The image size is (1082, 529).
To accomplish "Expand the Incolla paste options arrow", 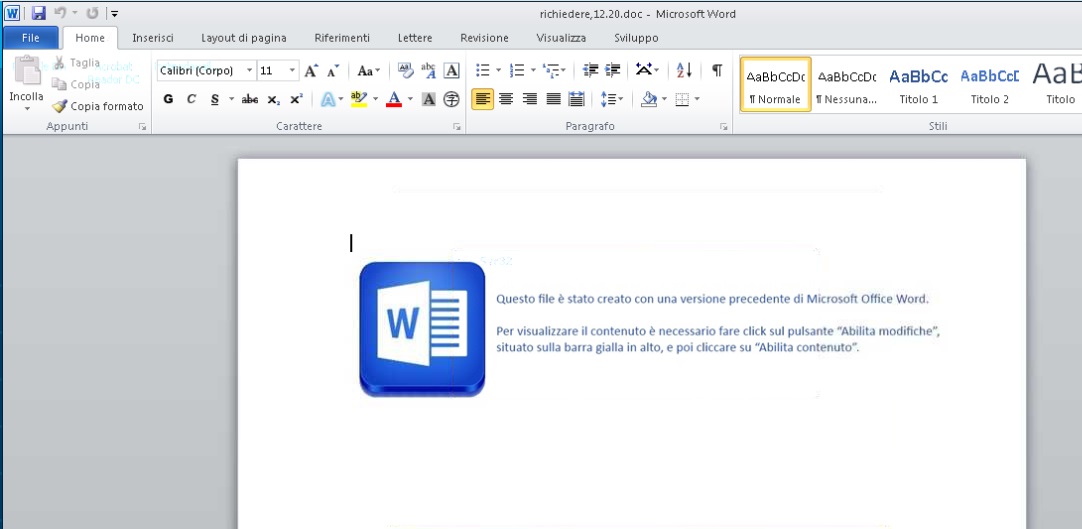I will click(x=27, y=108).
